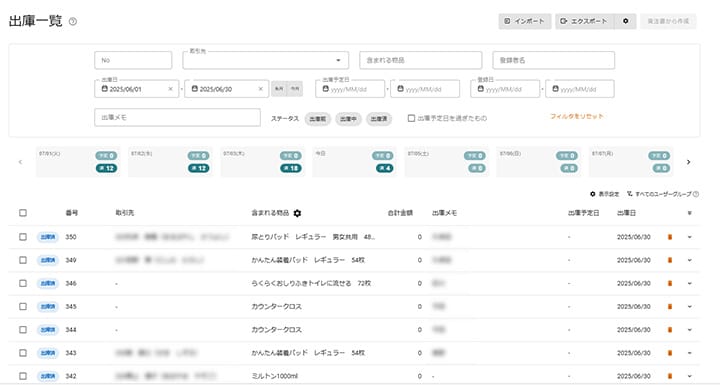720x385 pixels.
Task: Go to previous week in date strip
Action: pyautogui.click(x=20, y=162)
